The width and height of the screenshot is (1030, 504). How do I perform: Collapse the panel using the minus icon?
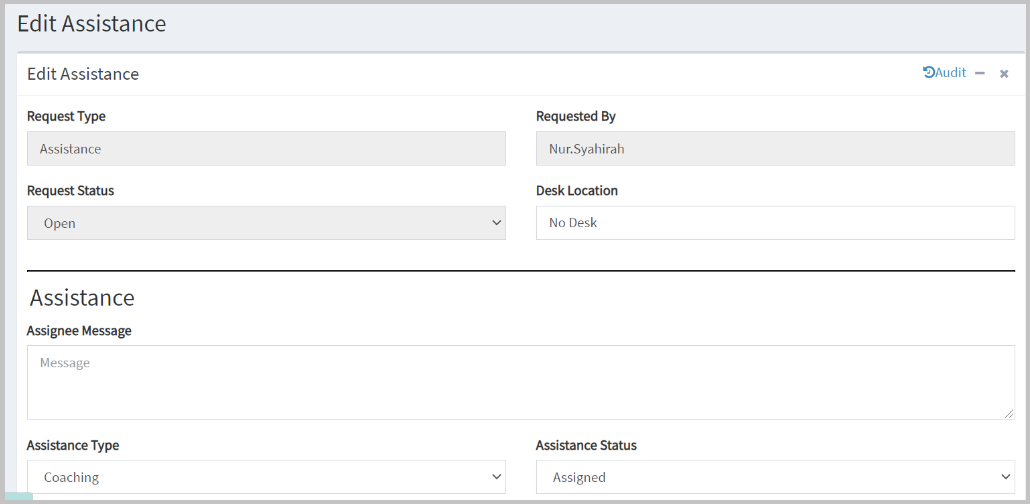[x=979, y=74]
